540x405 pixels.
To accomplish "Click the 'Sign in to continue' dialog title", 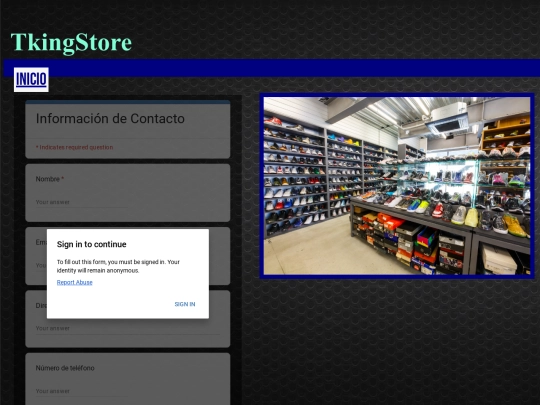I will [92, 244].
